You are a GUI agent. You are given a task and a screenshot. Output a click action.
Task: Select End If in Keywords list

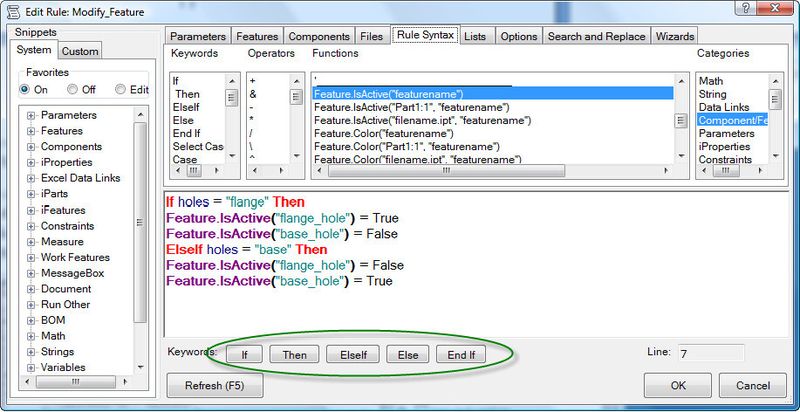(x=186, y=134)
